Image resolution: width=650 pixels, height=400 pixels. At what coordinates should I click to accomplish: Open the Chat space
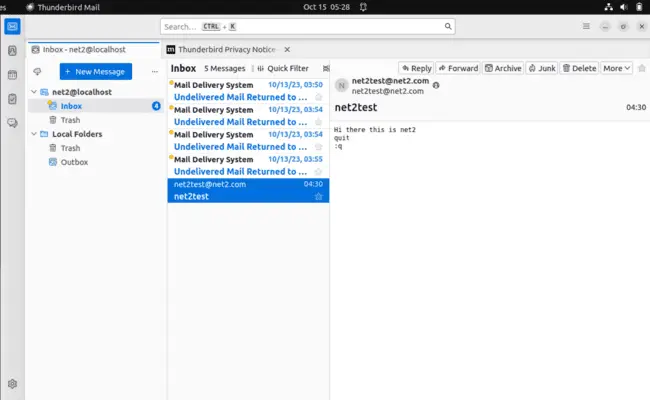(12, 123)
